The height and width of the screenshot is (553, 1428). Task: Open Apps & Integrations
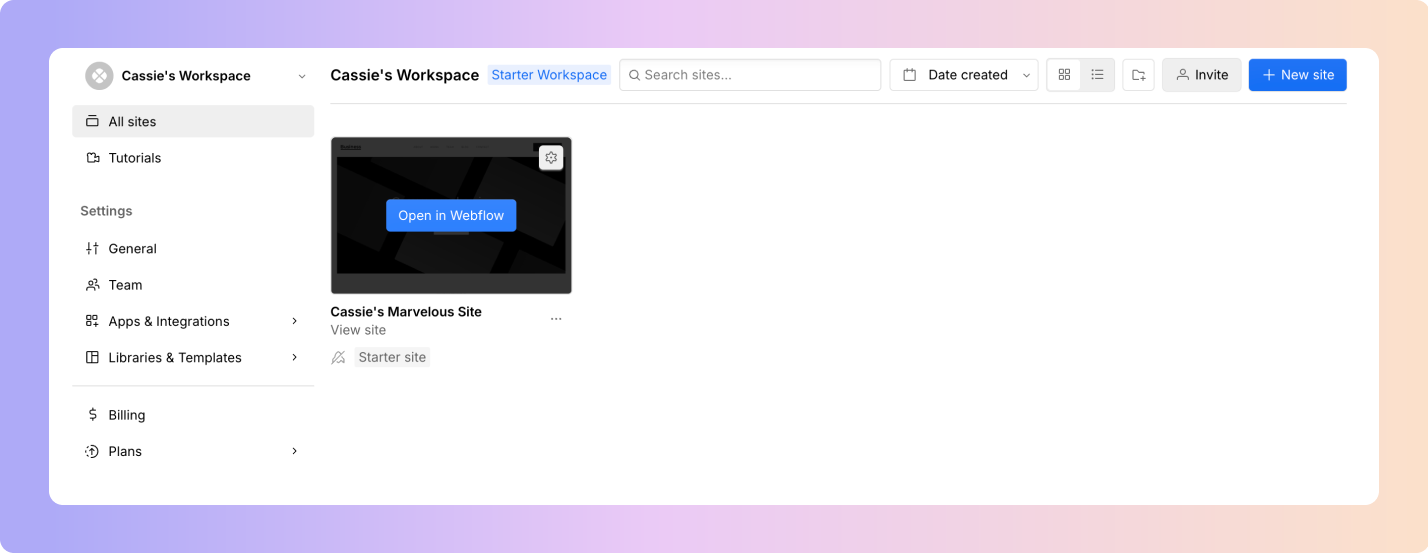tap(193, 321)
